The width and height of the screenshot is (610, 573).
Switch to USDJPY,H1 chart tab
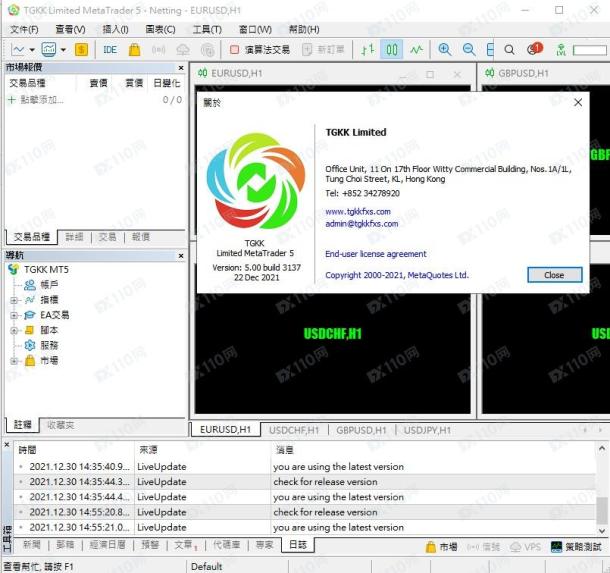tap(427, 430)
